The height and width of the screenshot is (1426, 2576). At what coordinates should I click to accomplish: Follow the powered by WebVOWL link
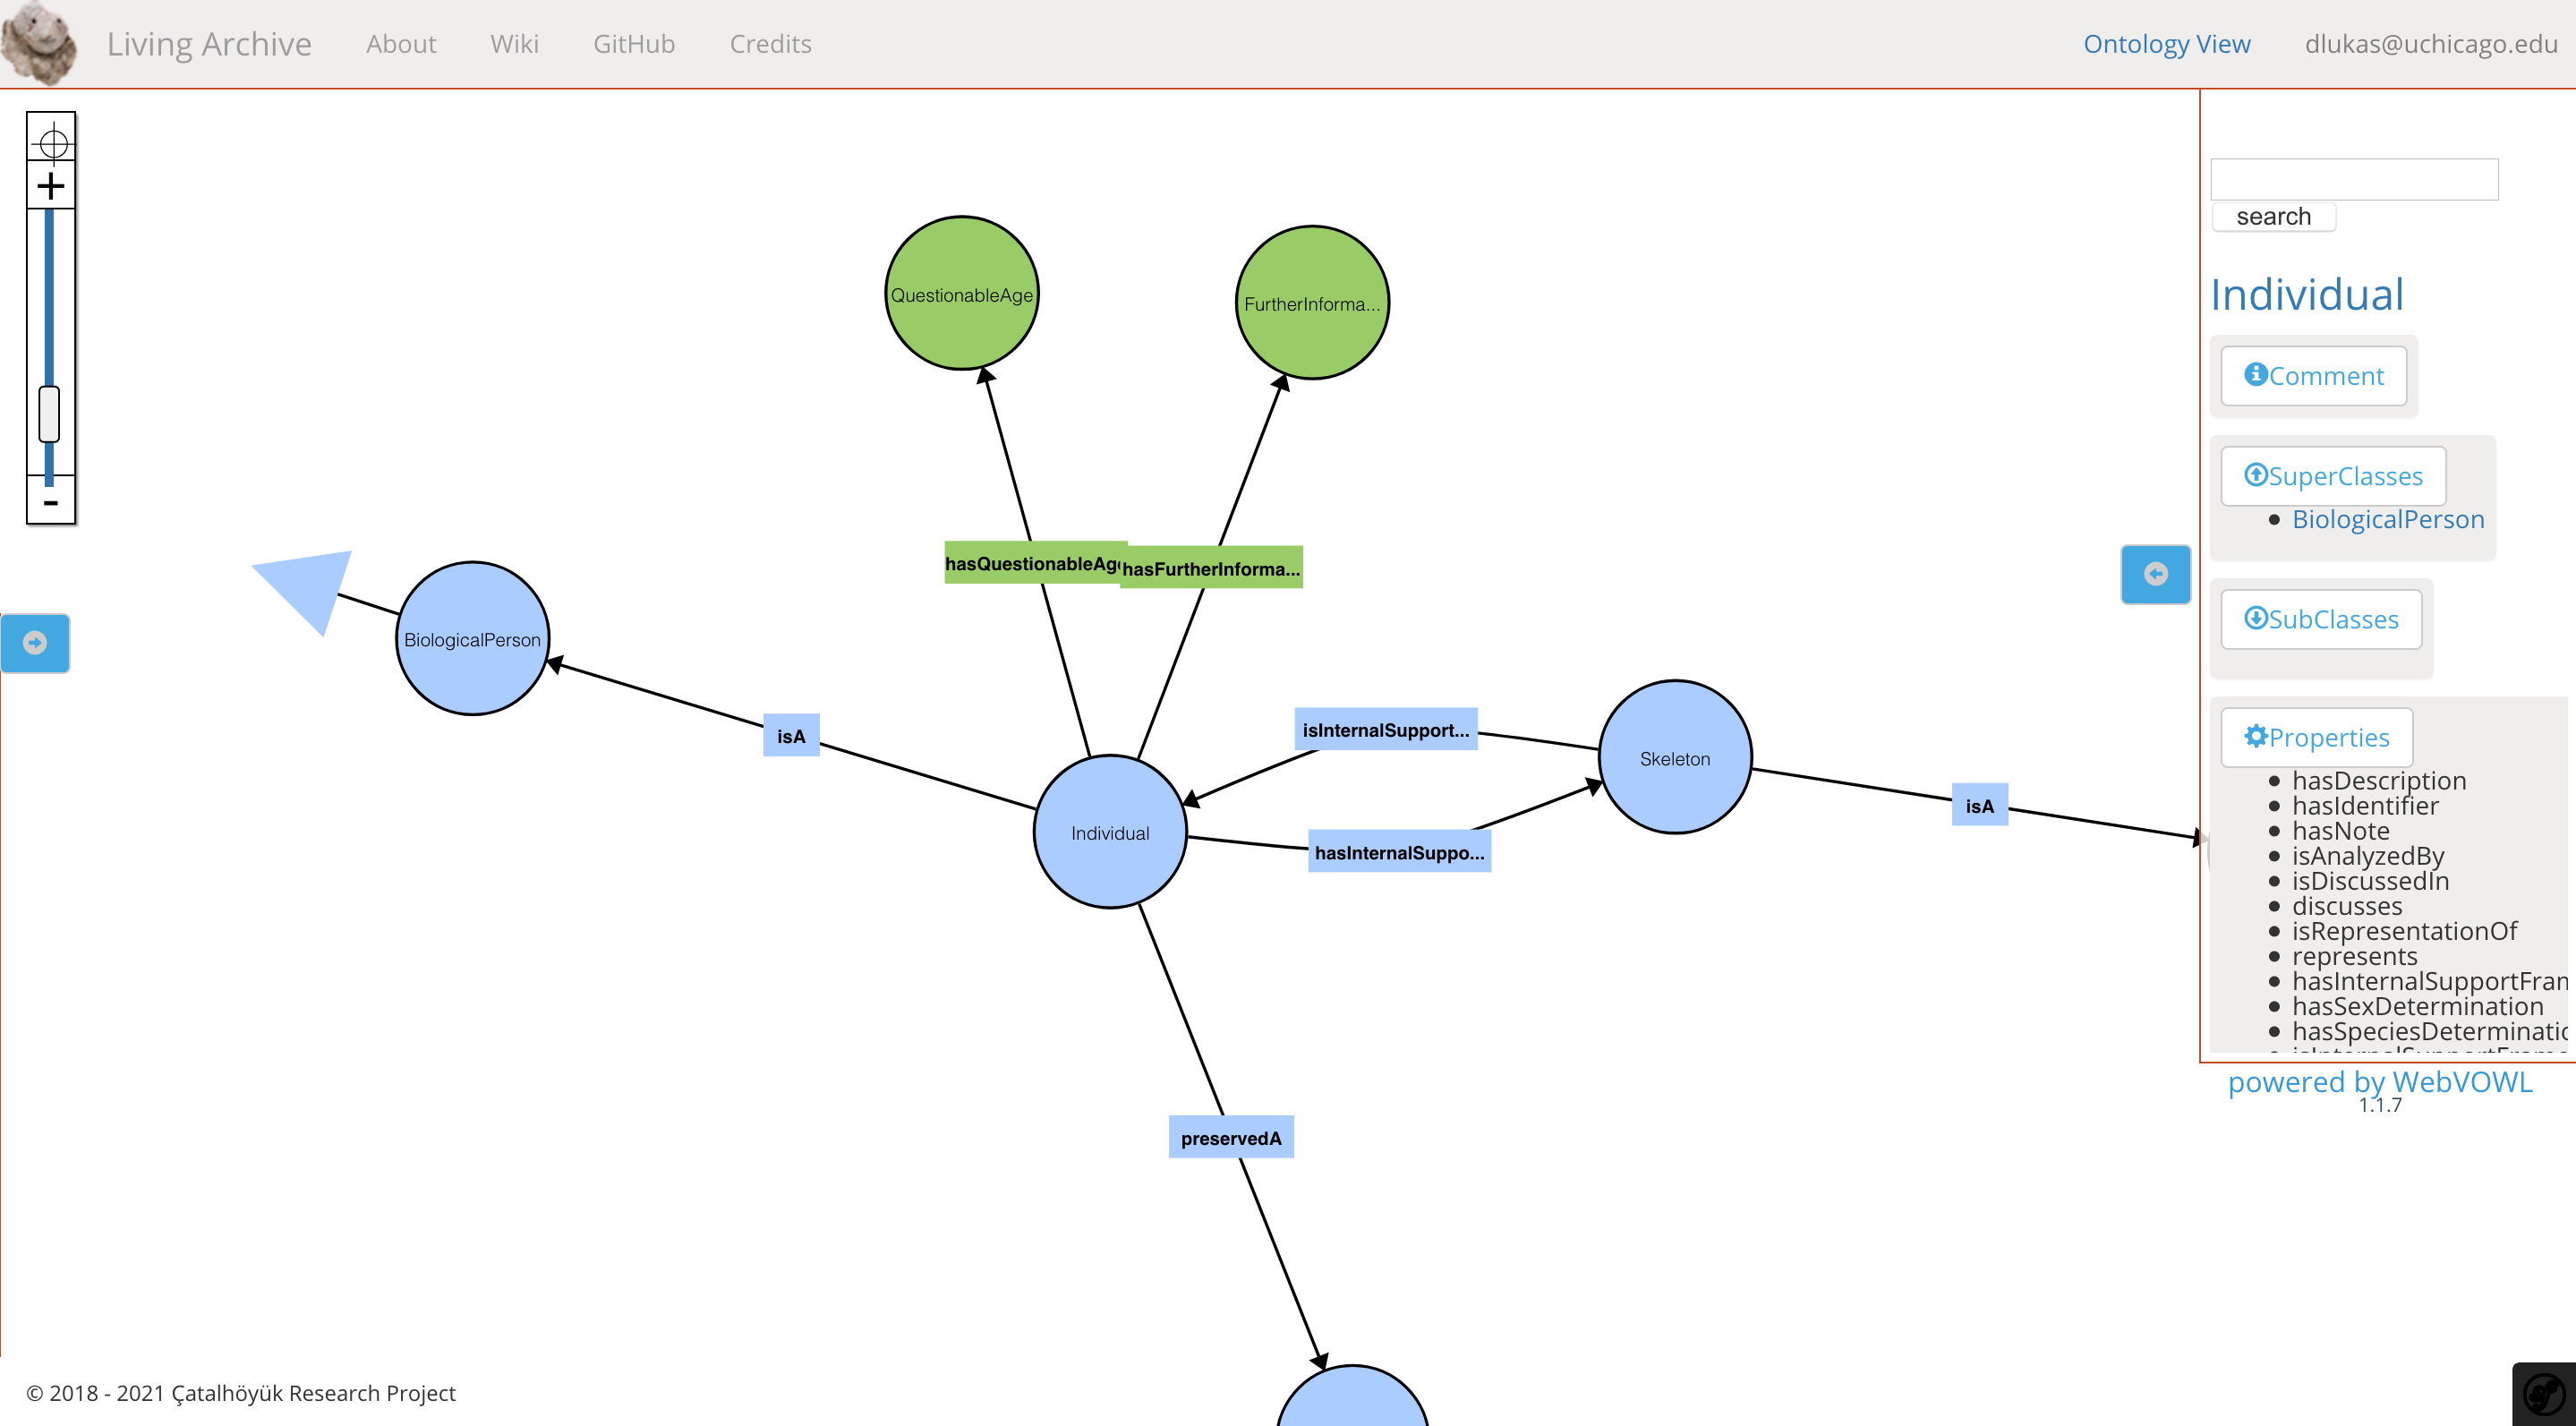(2379, 1081)
